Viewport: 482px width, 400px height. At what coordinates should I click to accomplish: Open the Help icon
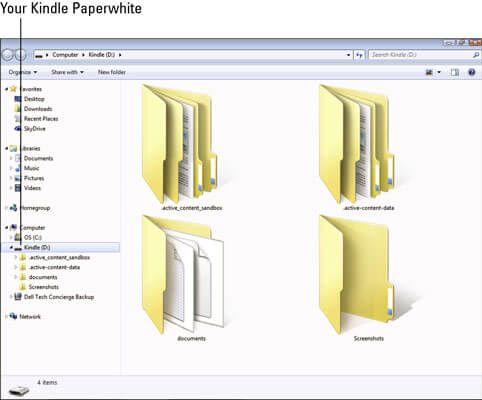(x=472, y=72)
